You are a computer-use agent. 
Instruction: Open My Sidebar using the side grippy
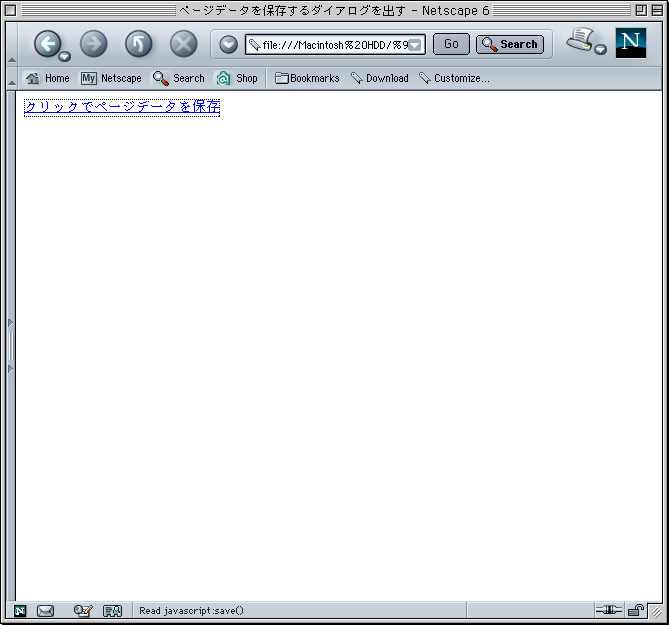pyautogui.click(x=11, y=346)
